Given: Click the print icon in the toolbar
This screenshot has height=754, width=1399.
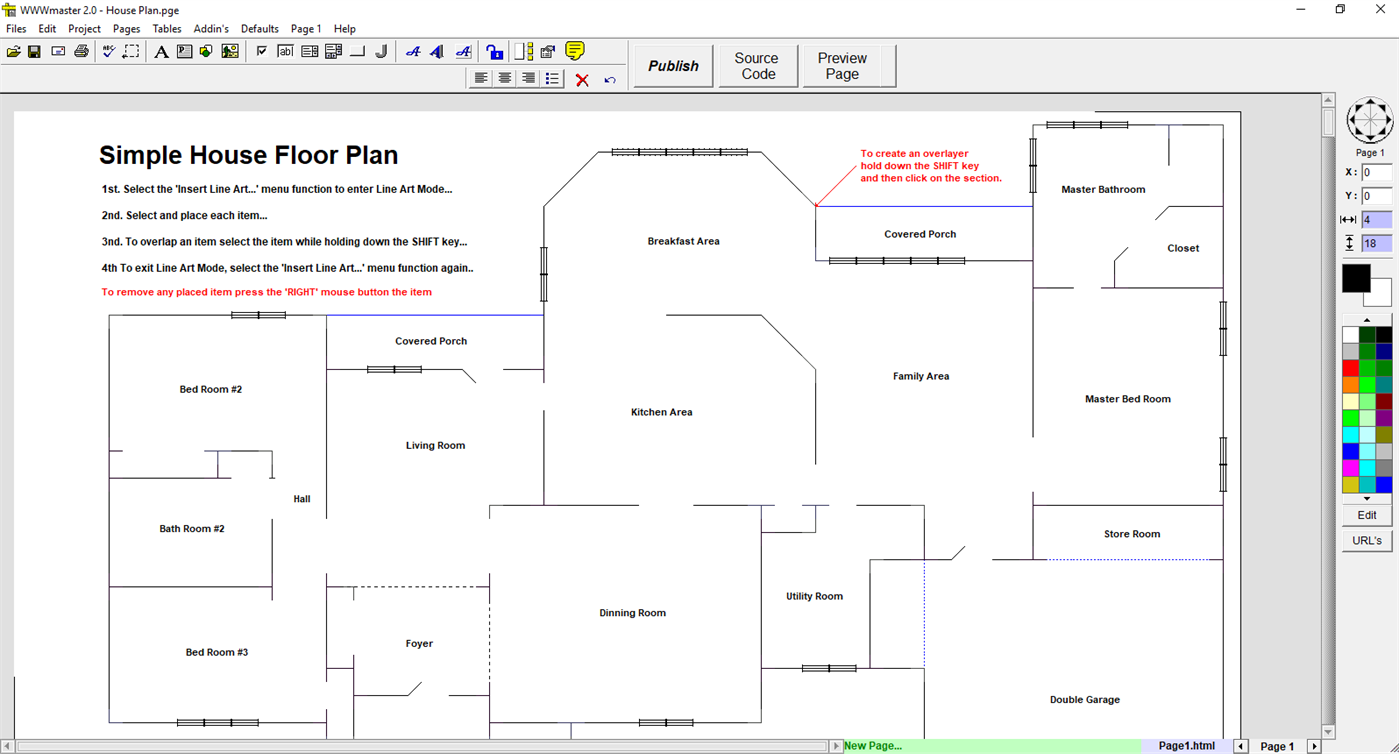Looking at the screenshot, I should pyautogui.click(x=81, y=51).
